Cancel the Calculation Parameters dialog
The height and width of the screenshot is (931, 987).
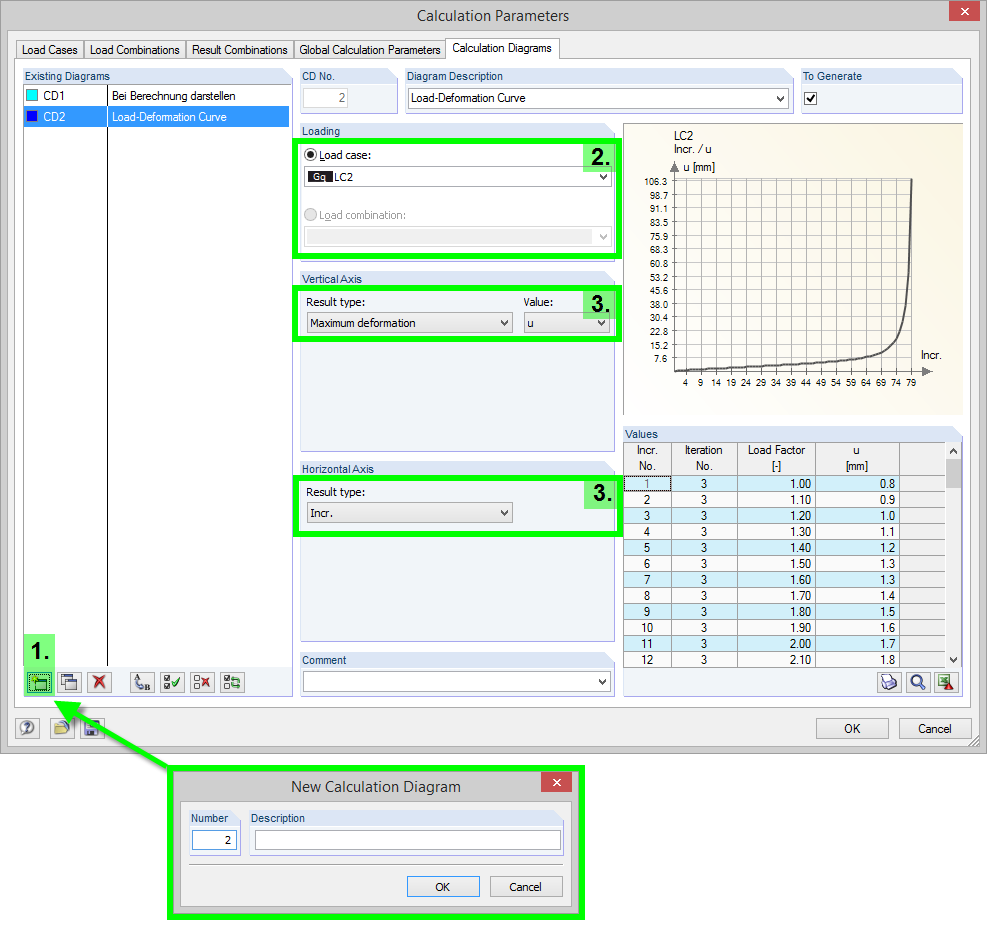934,728
